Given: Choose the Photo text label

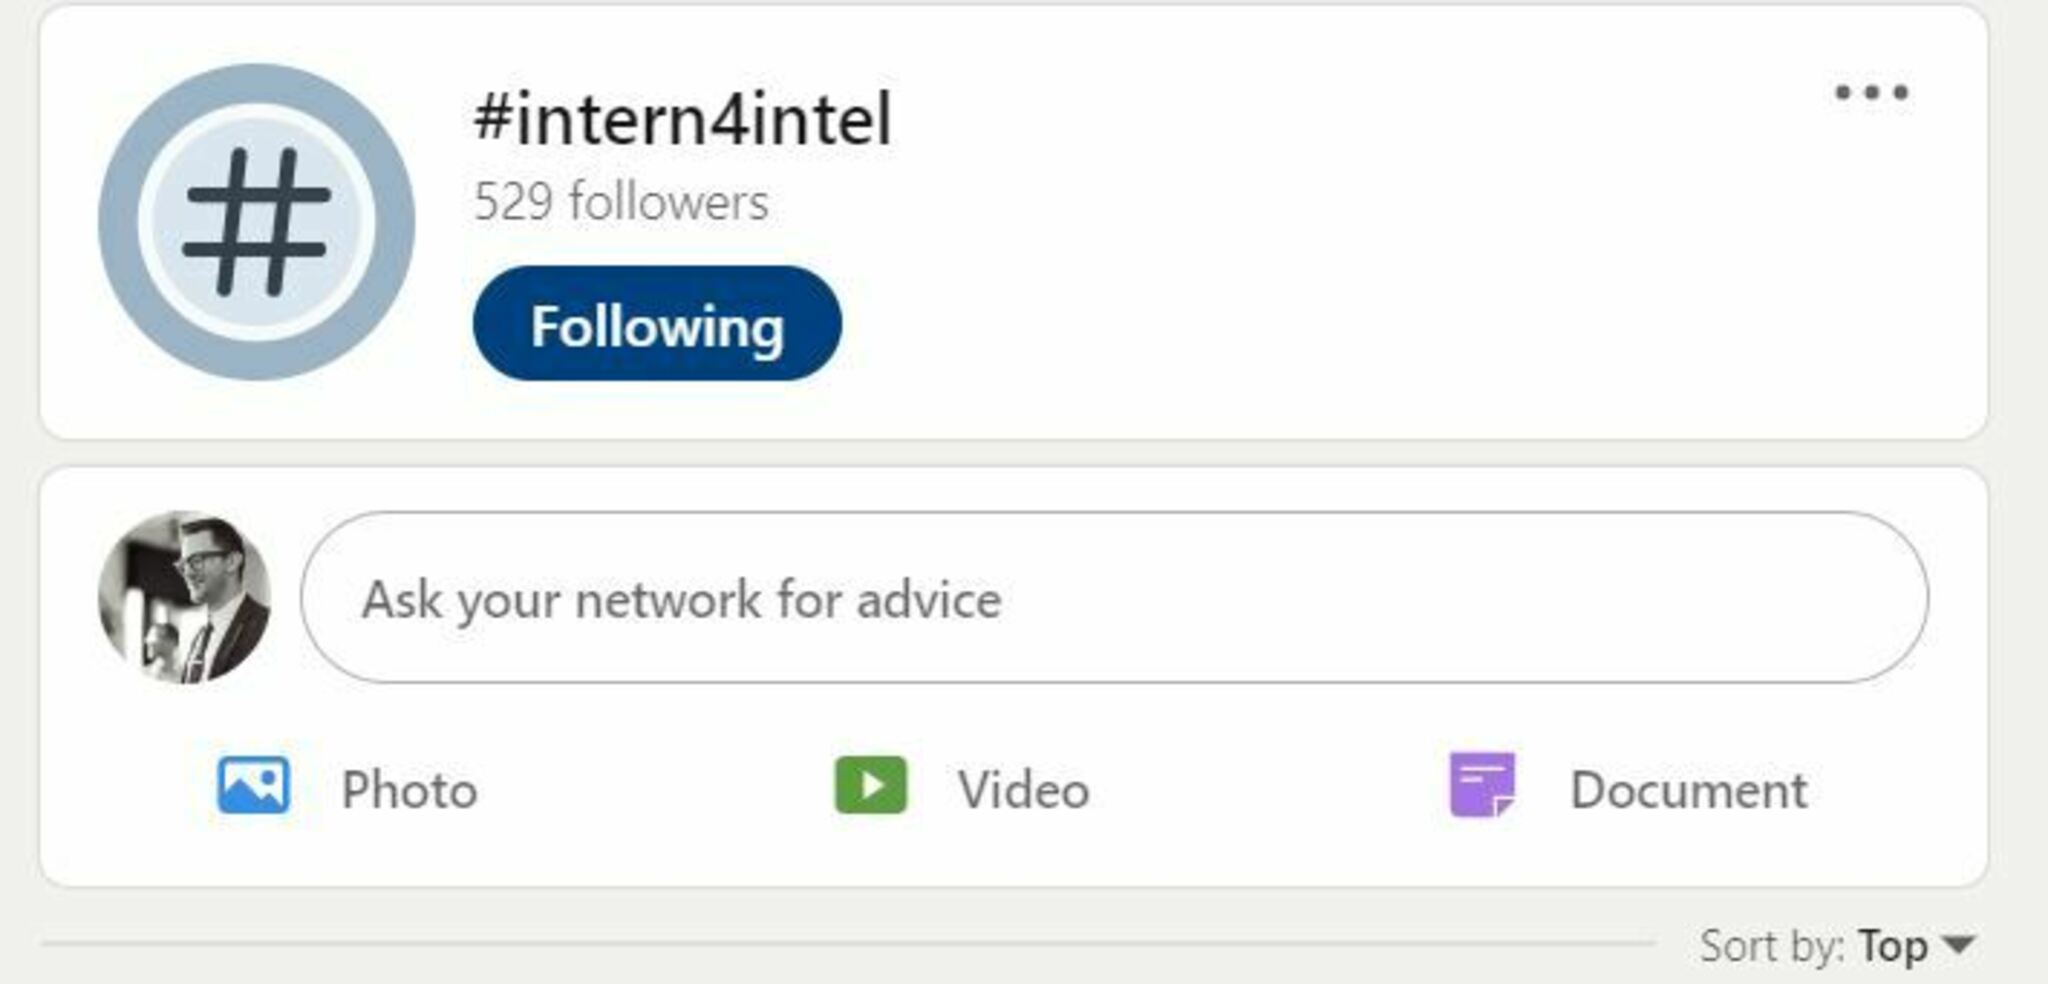Looking at the screenshot, I should pyautogui.click(x=409, y=790).
